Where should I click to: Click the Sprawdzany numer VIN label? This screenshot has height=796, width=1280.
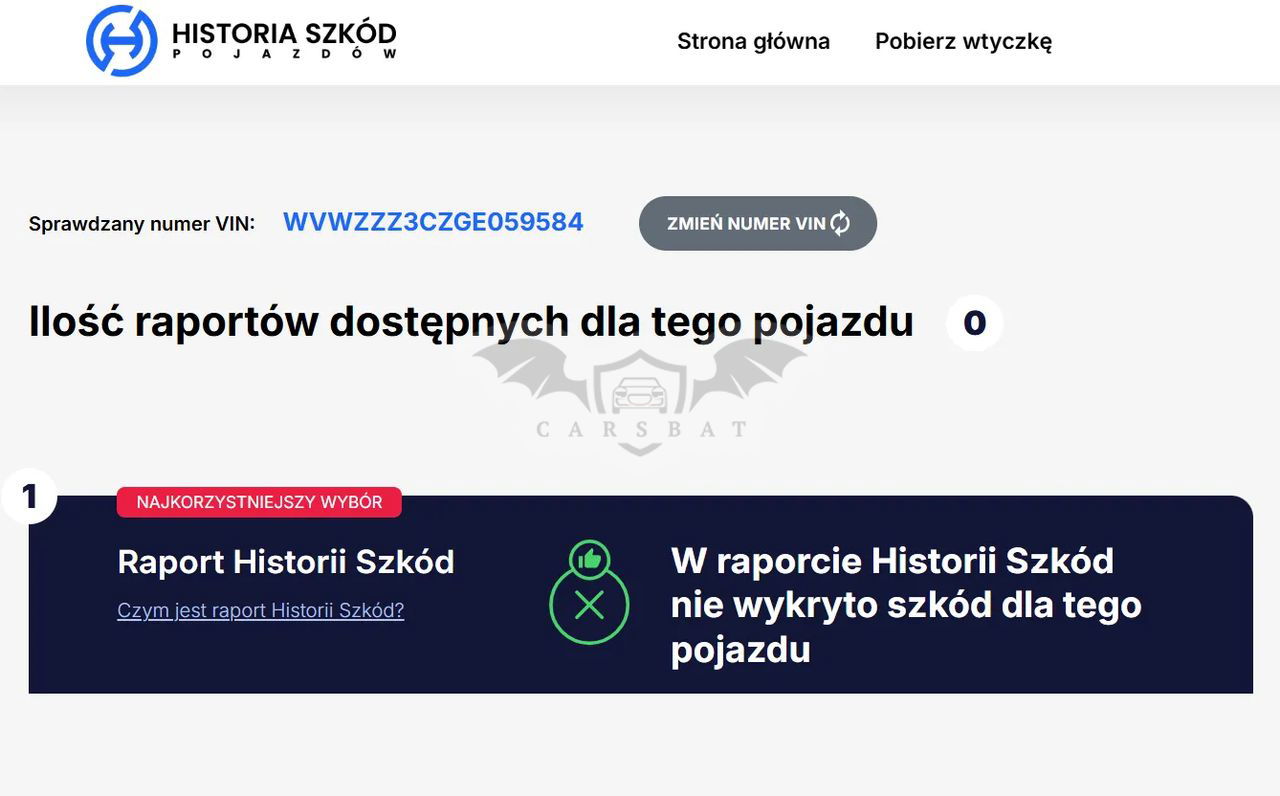[141, 224]
